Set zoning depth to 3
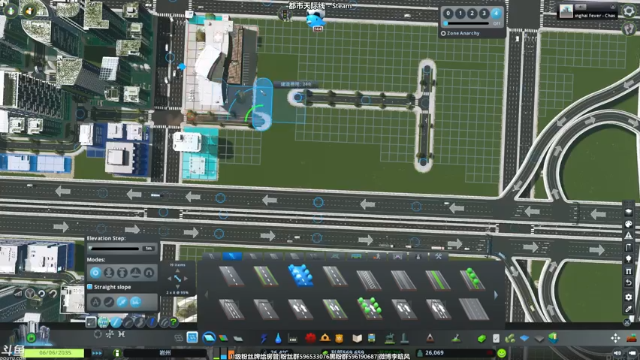The image size is (640, 360). point(484,13)
